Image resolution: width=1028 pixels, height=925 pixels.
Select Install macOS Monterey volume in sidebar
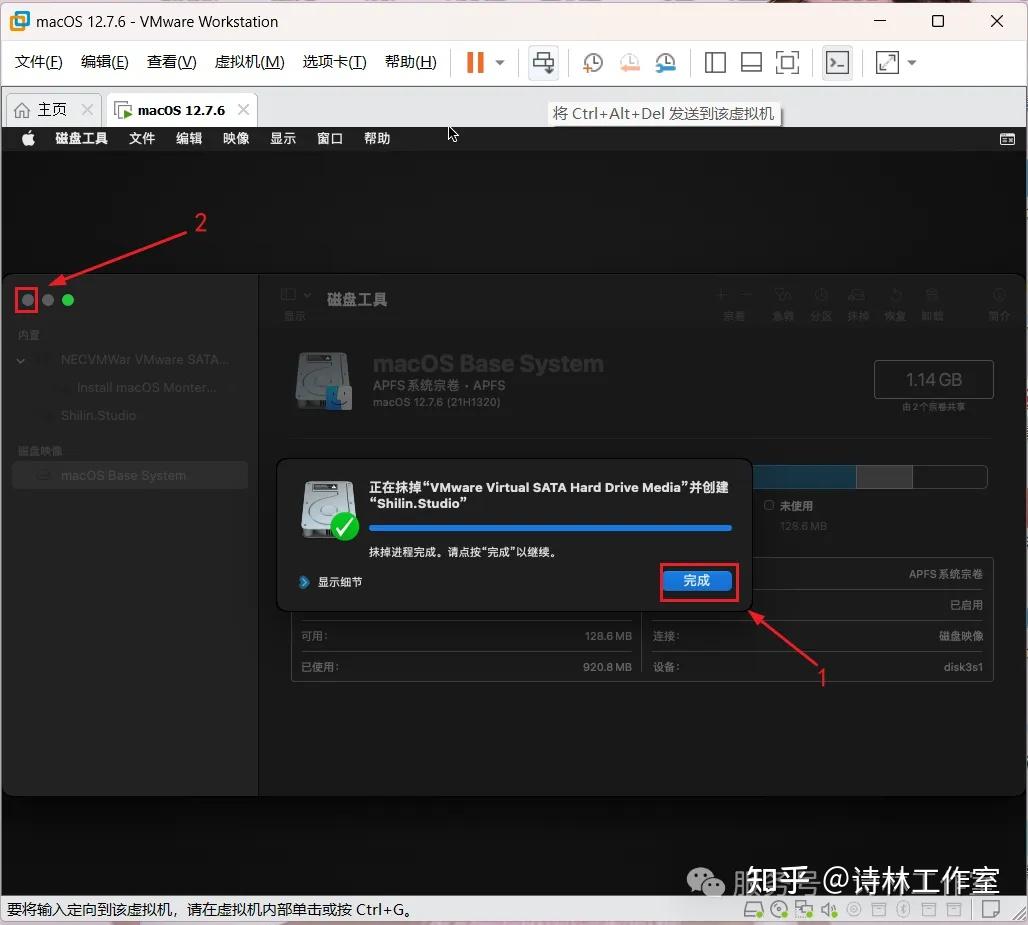click(x=146, y=387)
